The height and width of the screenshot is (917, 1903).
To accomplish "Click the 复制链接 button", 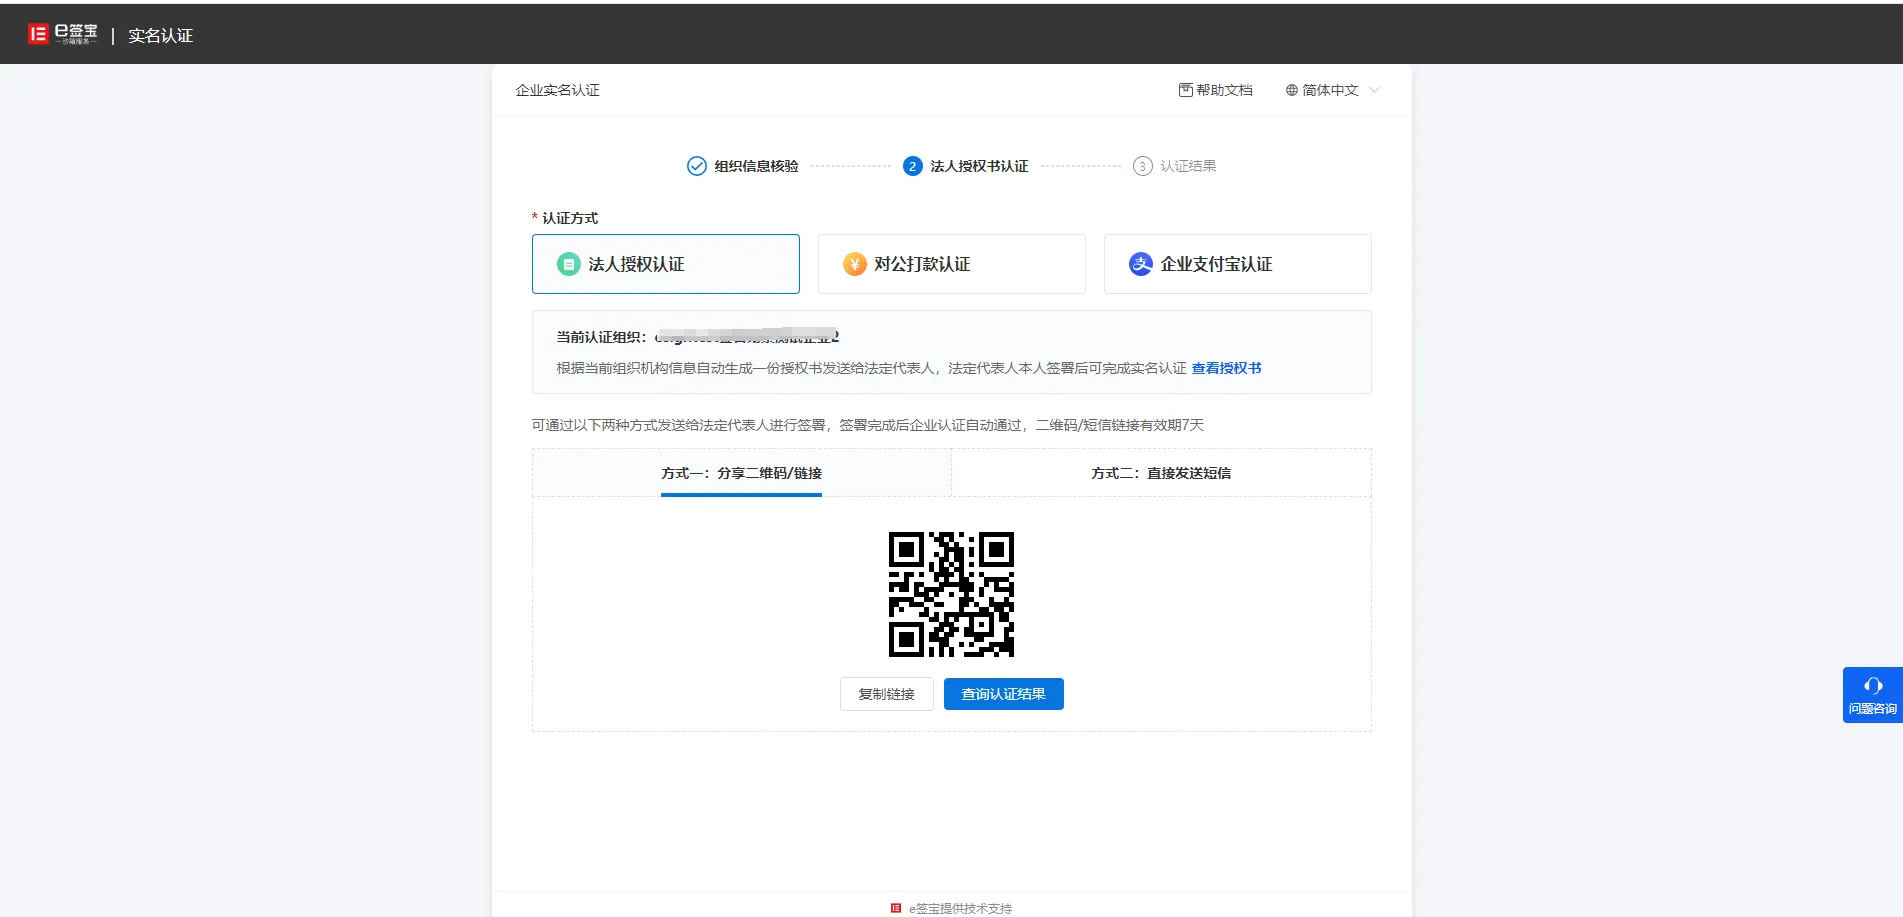I will (x=886, y=693).
